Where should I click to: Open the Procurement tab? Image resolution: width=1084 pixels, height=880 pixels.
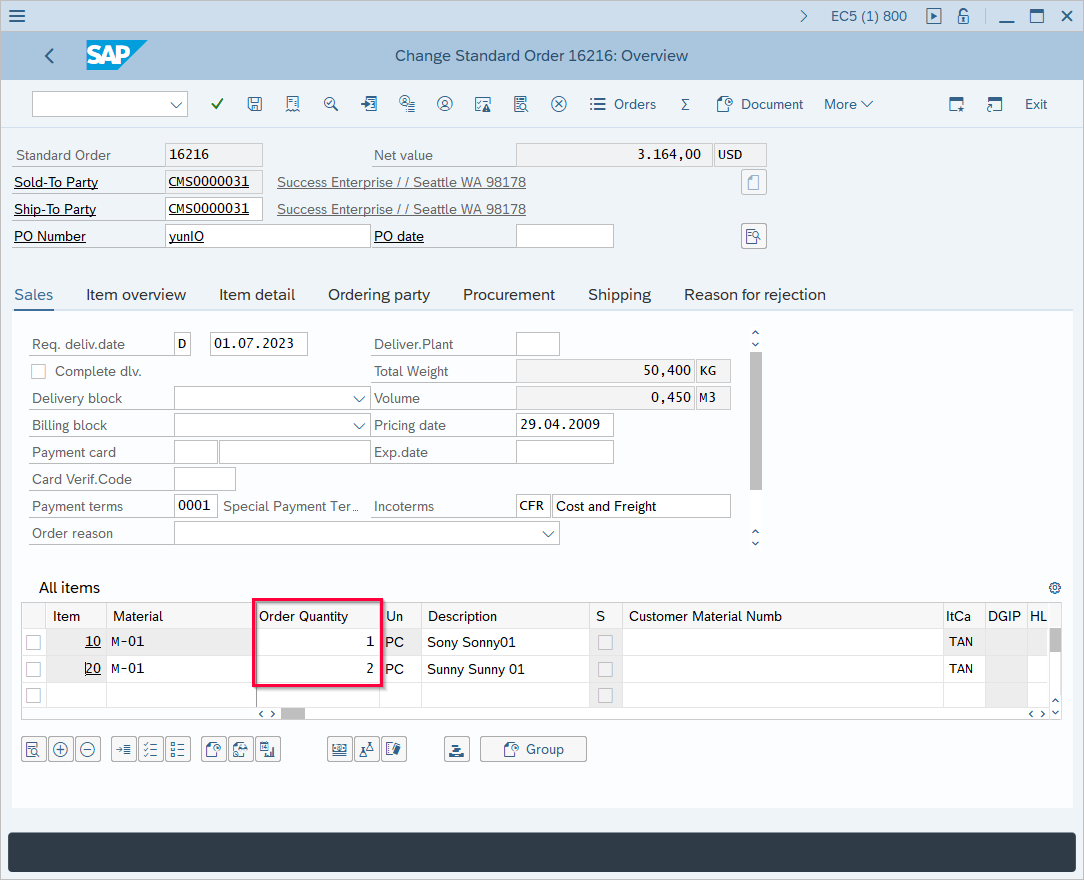(509, 295)
